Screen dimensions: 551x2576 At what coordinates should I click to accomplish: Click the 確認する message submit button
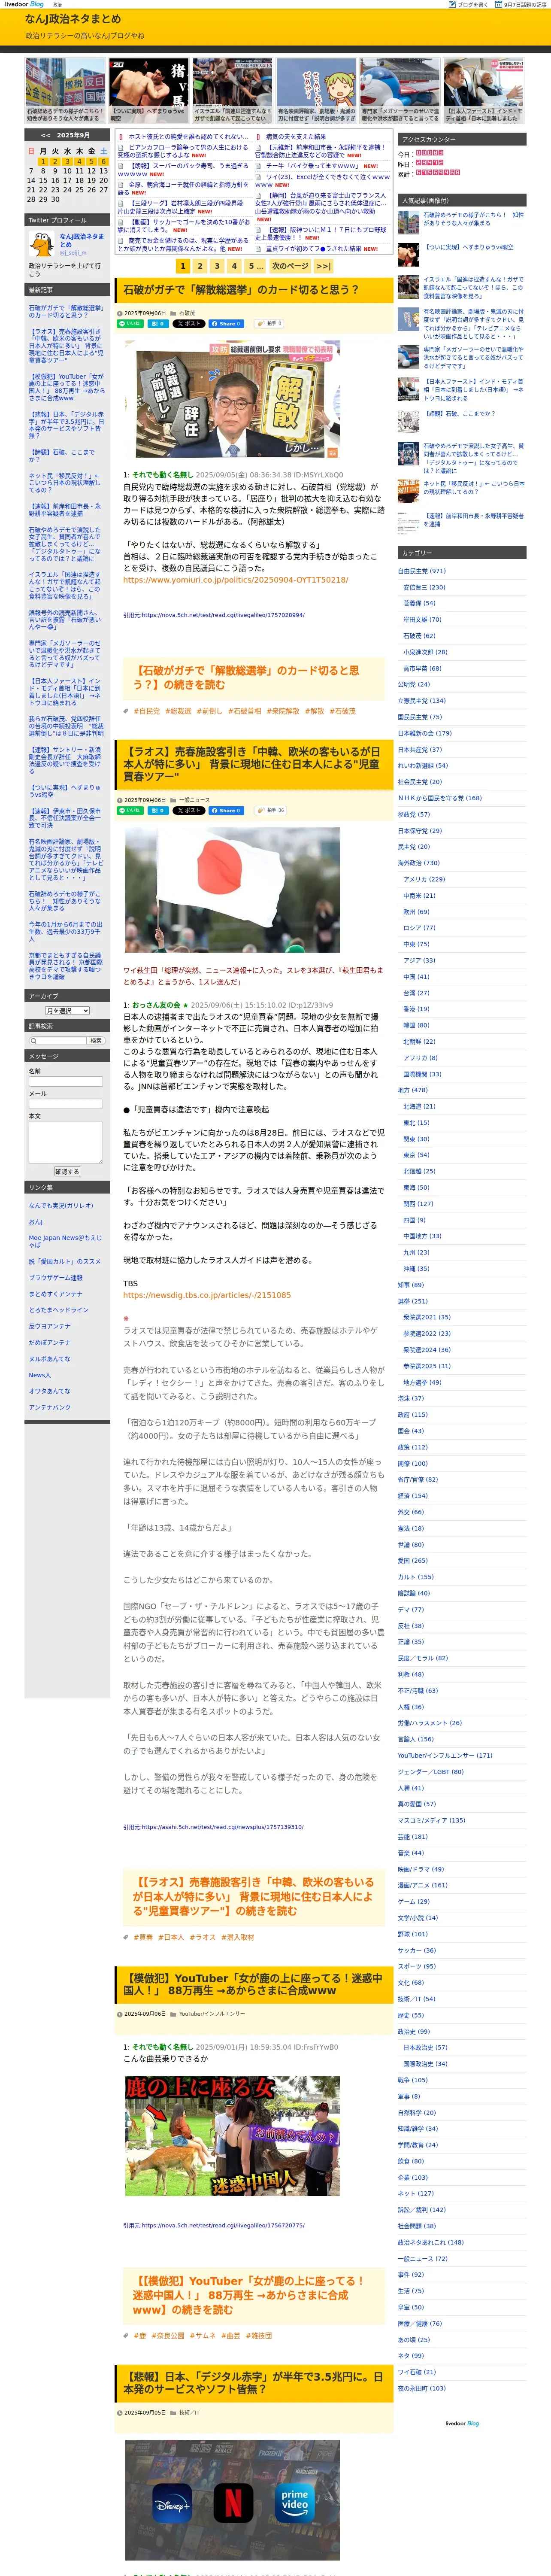click(66, 1171)
